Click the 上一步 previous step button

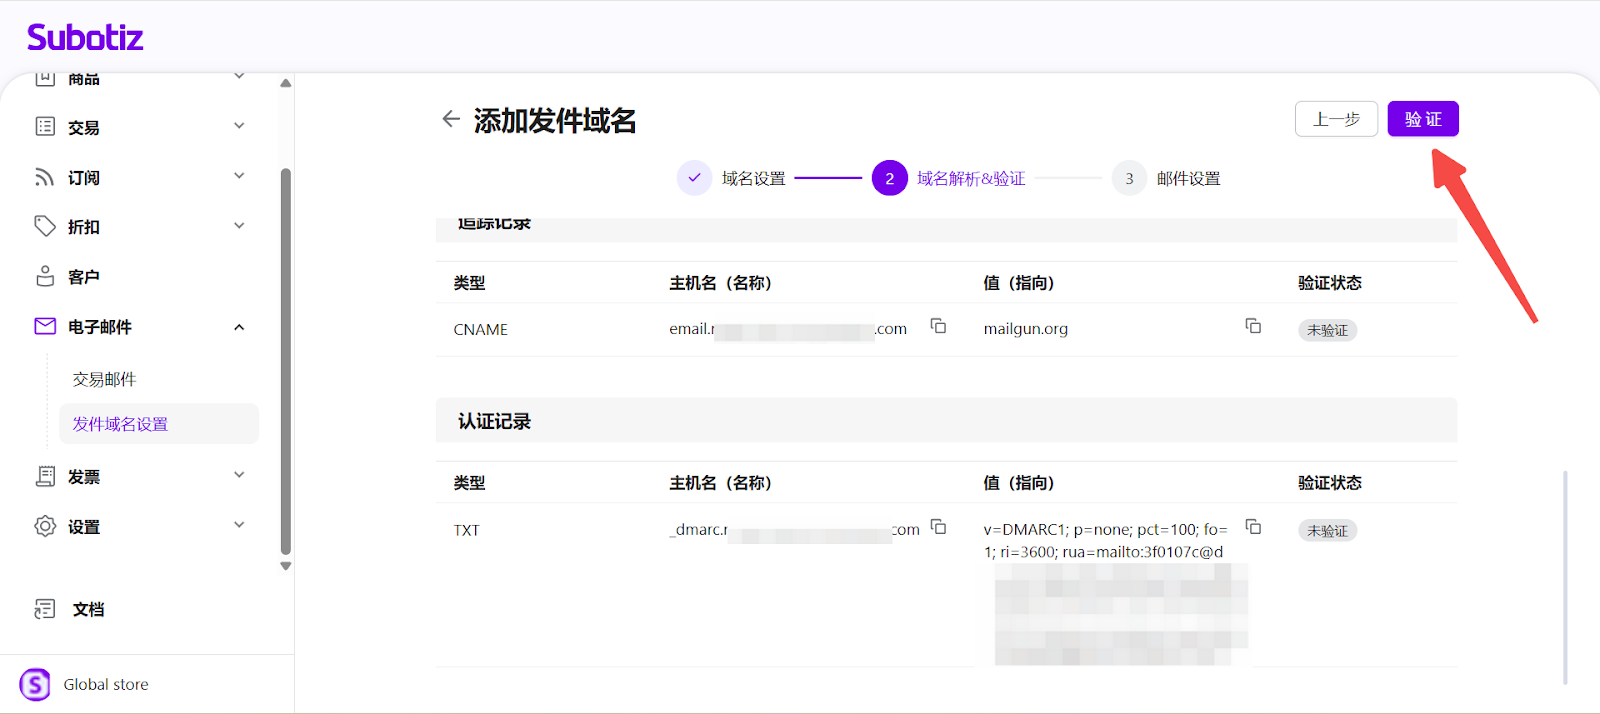[x=1336, y=119]
